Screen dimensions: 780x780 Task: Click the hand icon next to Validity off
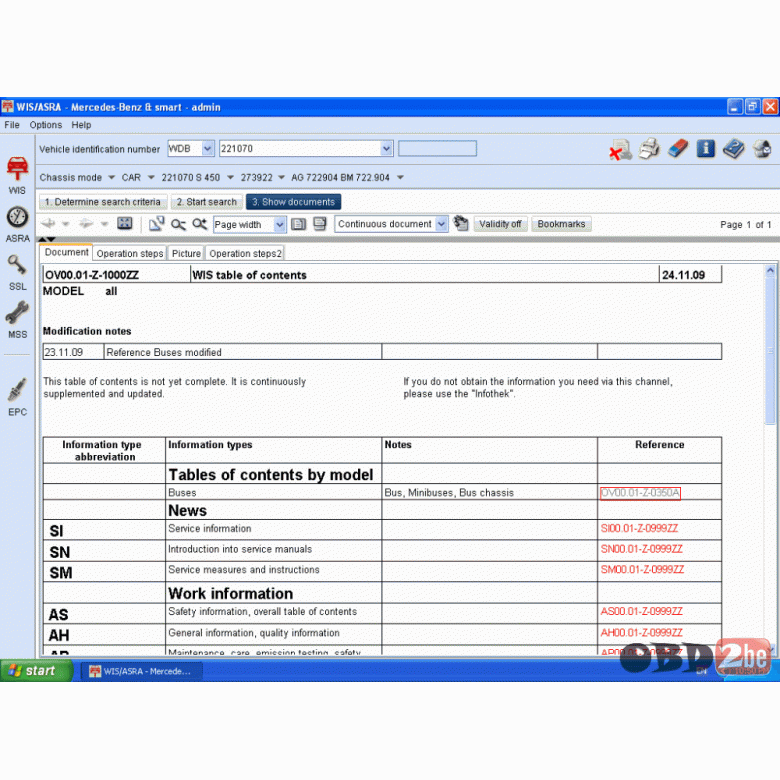[x=461, y=223]
